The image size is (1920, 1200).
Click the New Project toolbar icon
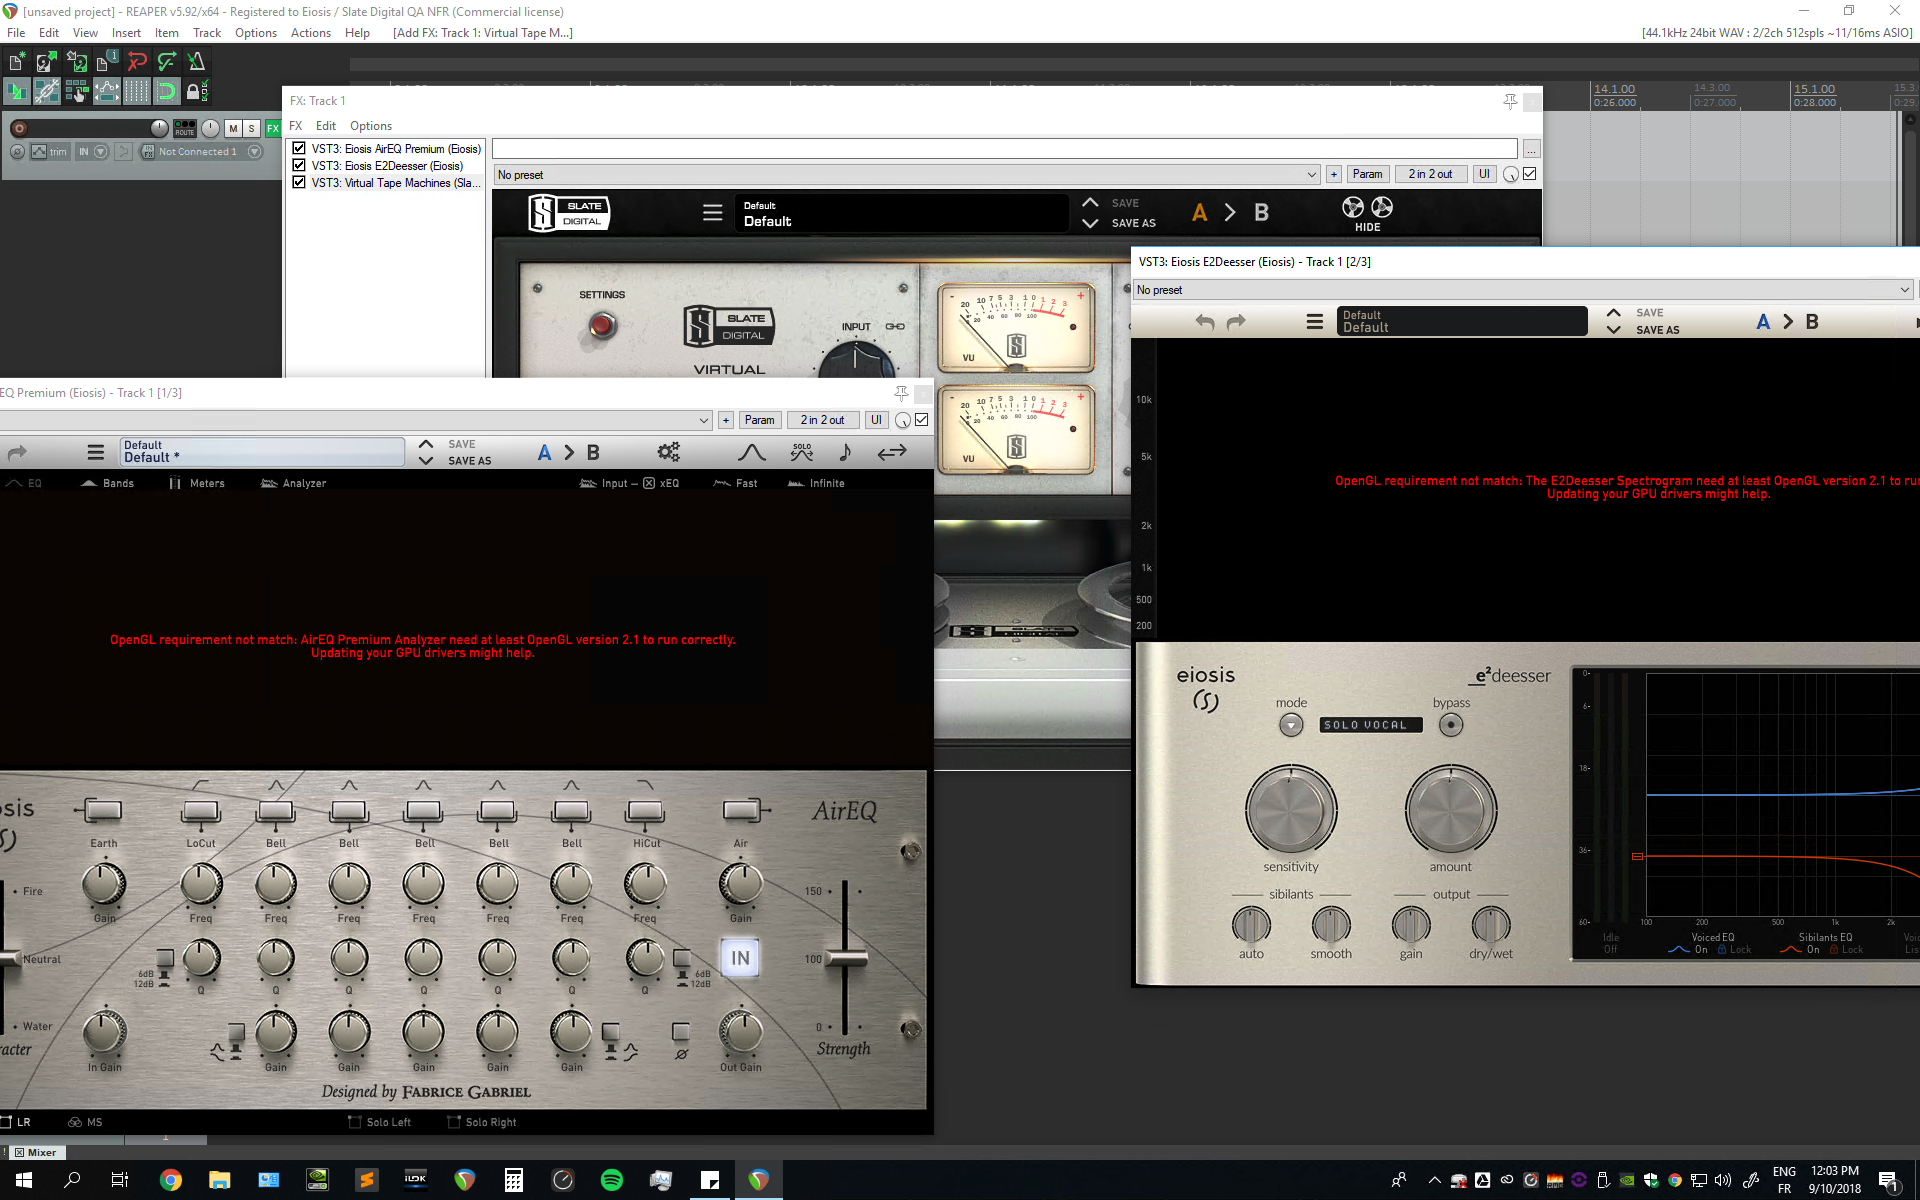point(17,62)
